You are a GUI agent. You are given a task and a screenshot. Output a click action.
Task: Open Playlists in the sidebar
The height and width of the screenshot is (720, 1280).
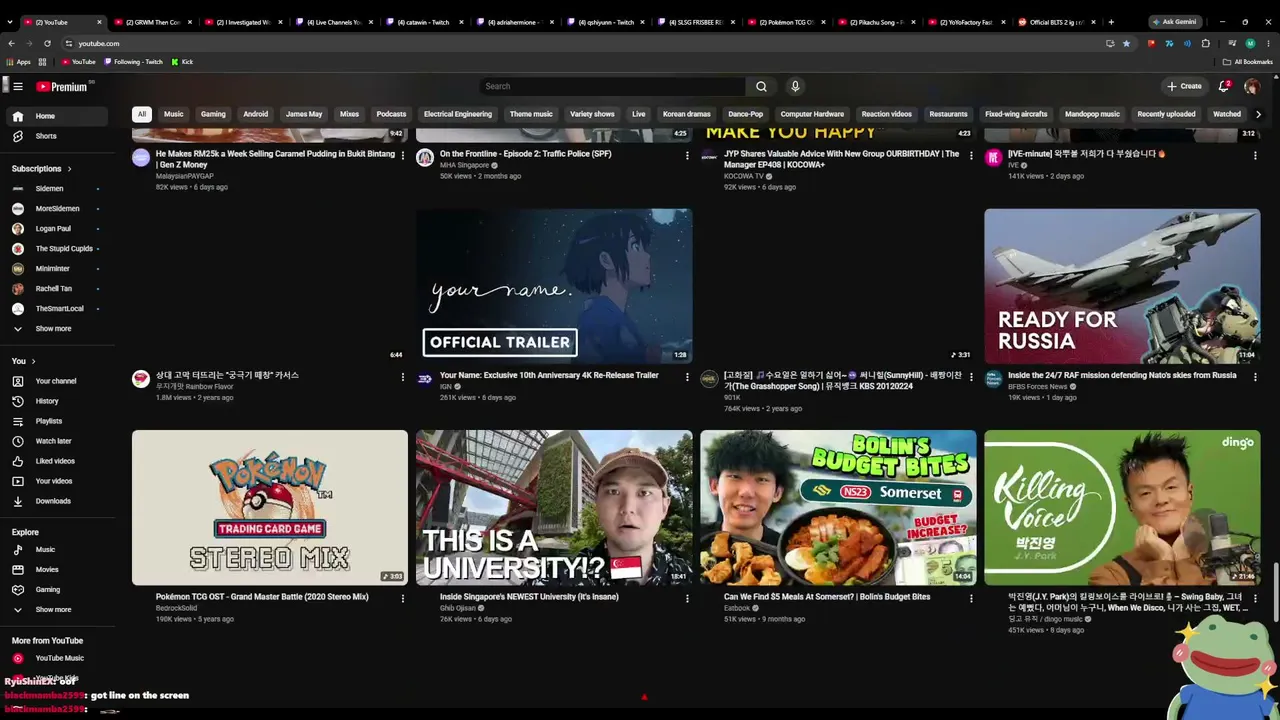[x=56, y=421]
